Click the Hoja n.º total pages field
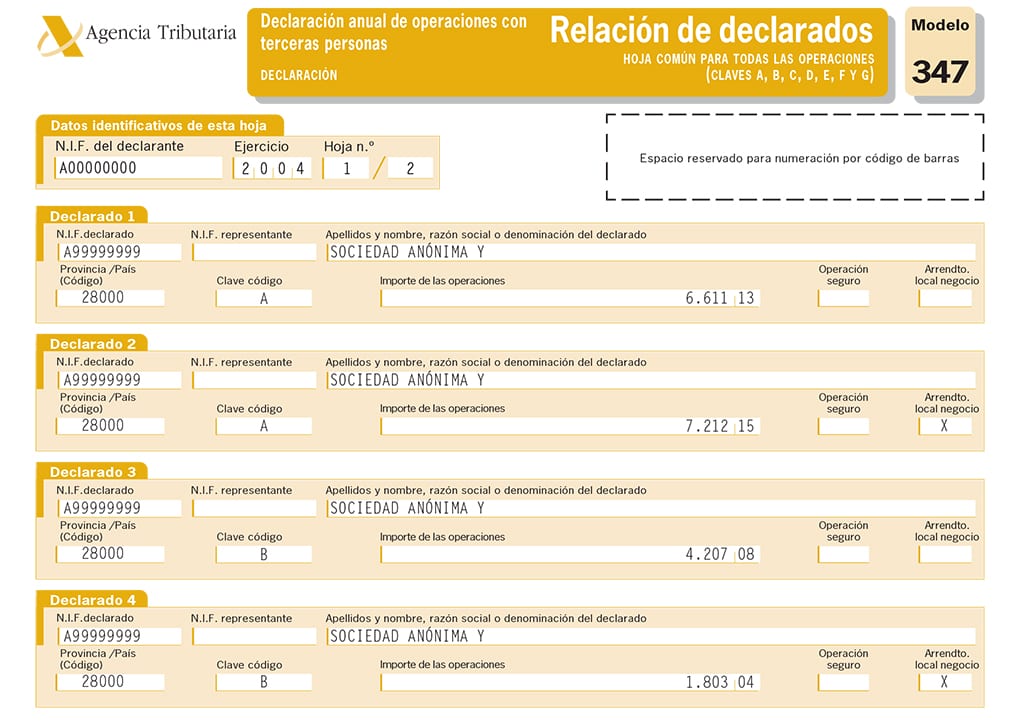Image resolution: width=1024 pixels, height=725 pixels. click(x=410, y=169)
